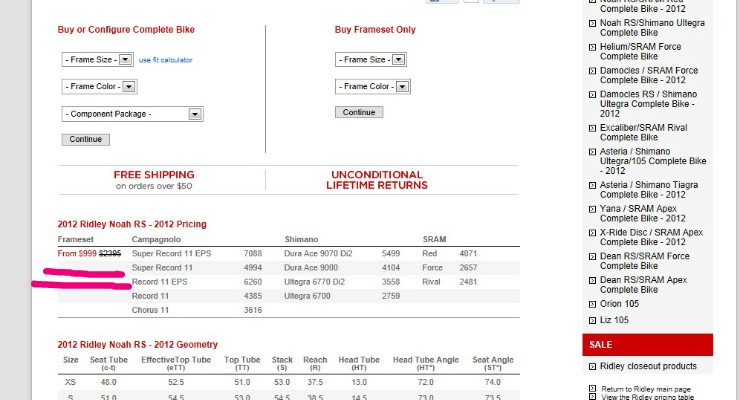The image size is (740, 400).
Task: Click the price value 4071
Action: click(468, 253)
